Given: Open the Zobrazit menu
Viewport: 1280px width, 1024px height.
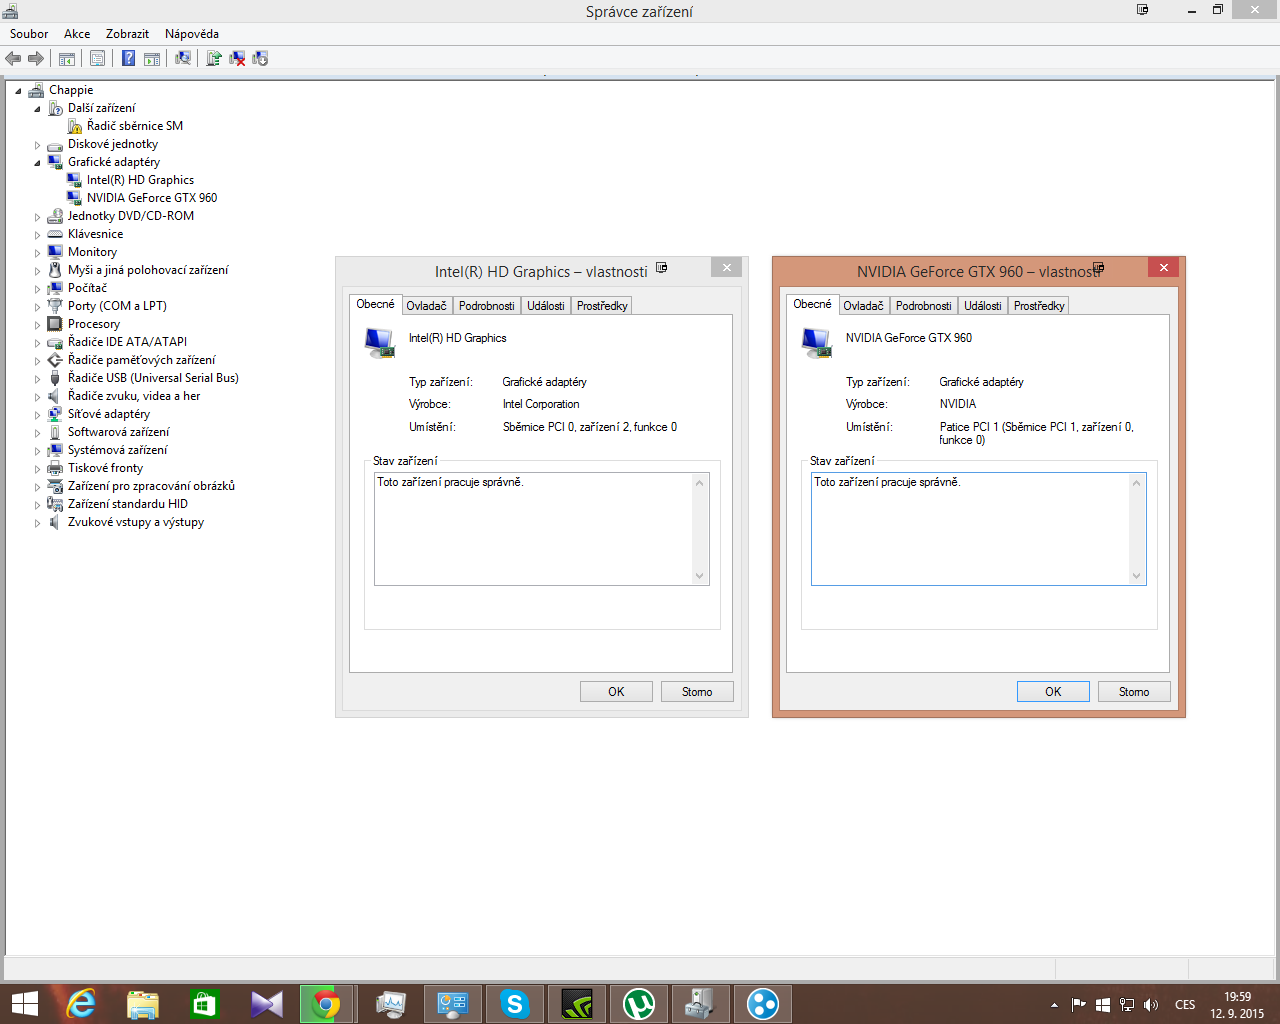Looking at the screenshot, I should pos(127,34).
